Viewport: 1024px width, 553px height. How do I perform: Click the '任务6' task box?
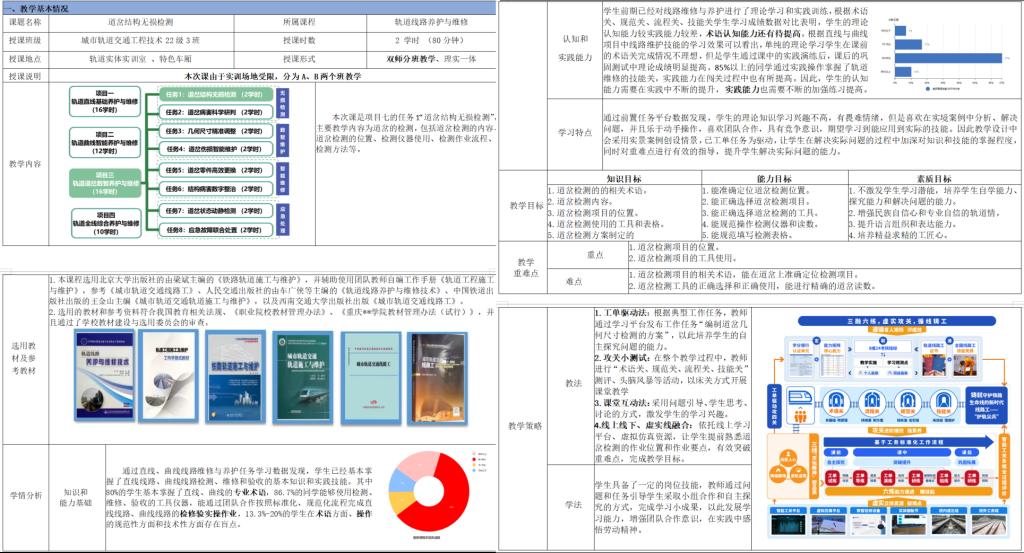tap(217, 189)
